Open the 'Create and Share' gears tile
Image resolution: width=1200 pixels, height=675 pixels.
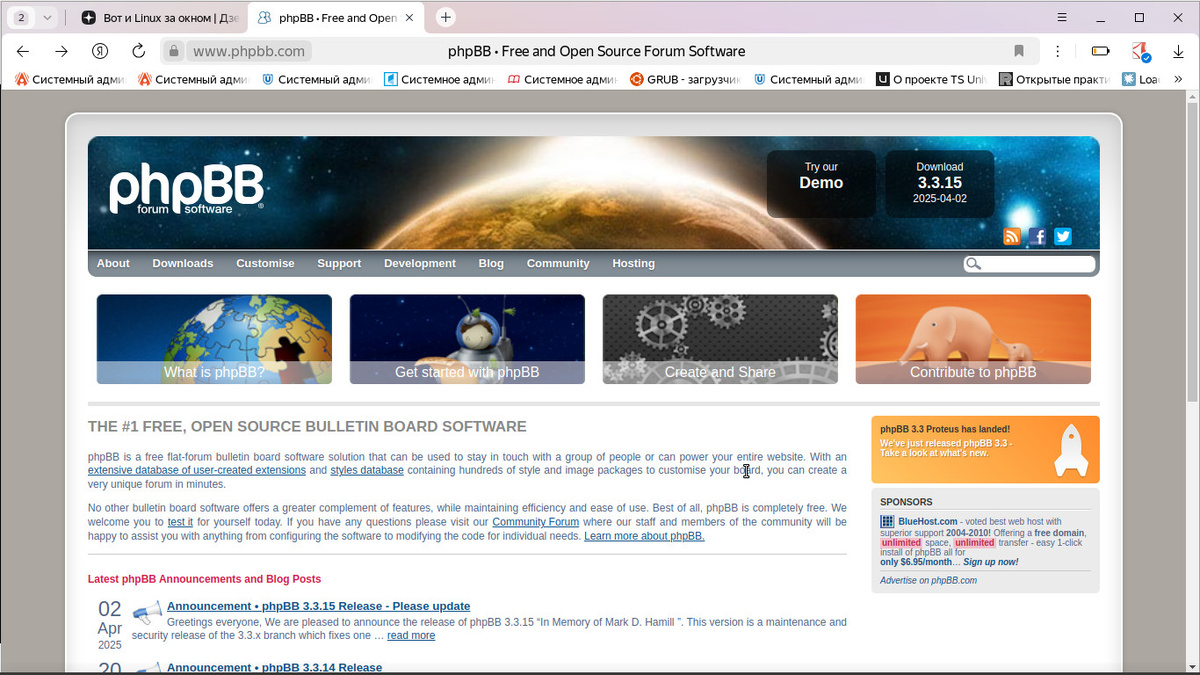(x=720, y=339)
